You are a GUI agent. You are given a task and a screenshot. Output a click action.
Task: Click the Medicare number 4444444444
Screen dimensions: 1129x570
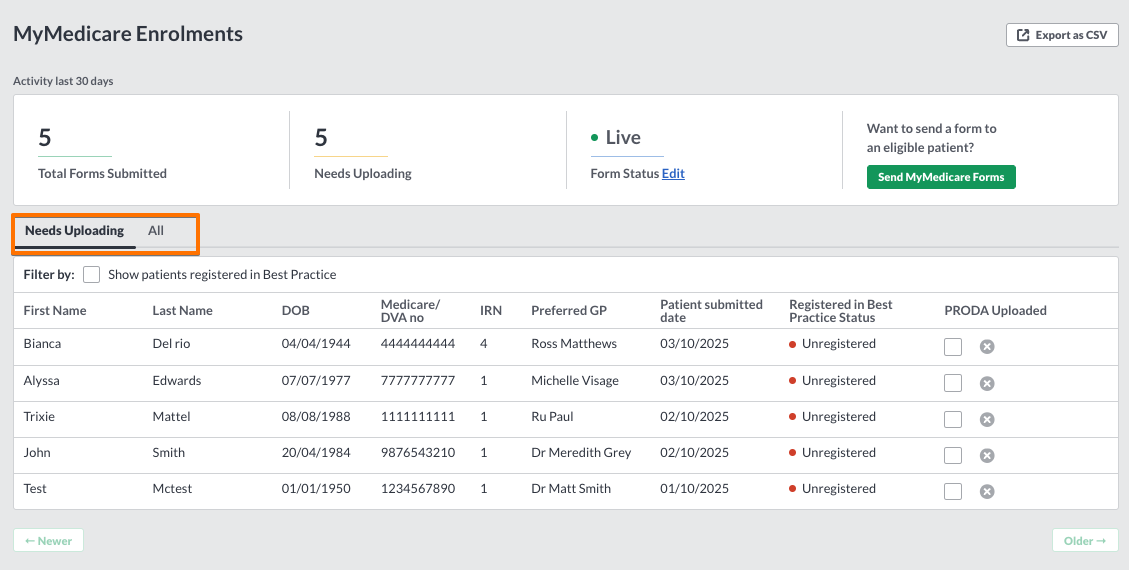418,344
